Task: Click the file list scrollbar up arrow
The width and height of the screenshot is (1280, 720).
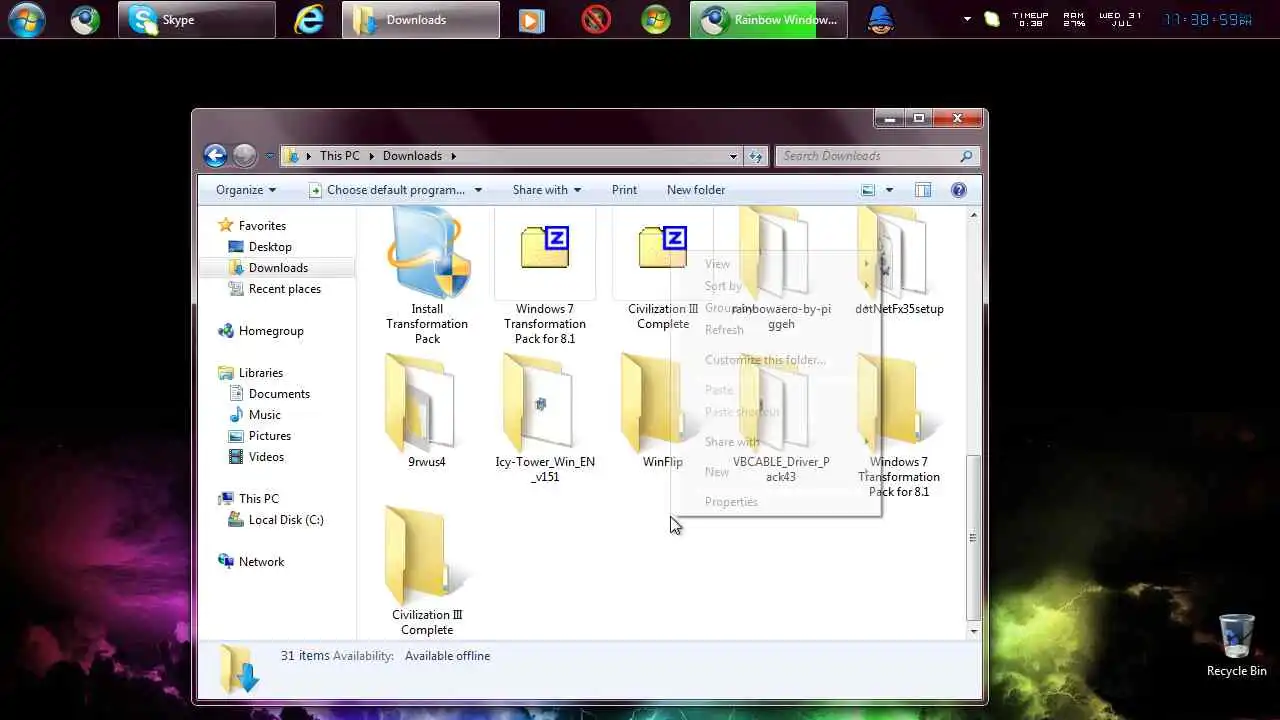Action: coord(974,215)
